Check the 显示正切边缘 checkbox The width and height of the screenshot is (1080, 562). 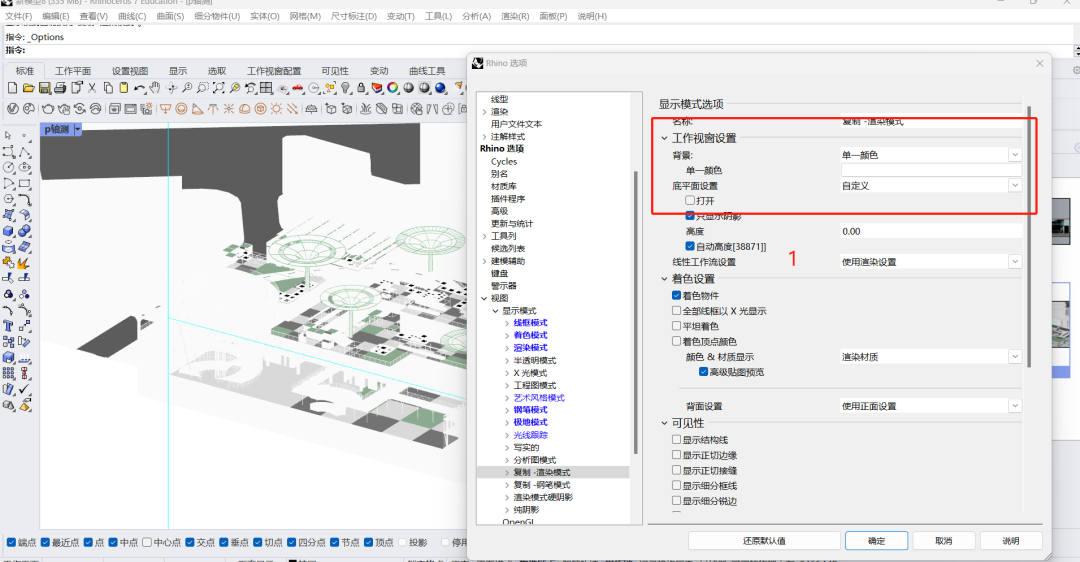point(676,455)
